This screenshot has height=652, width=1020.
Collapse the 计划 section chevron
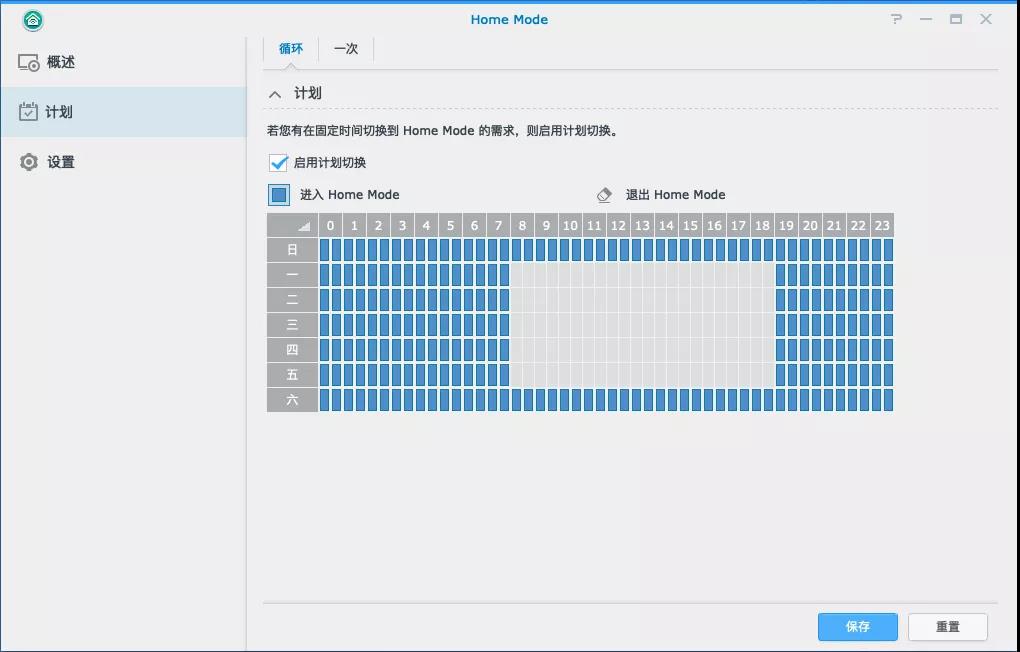coord(275,94)
